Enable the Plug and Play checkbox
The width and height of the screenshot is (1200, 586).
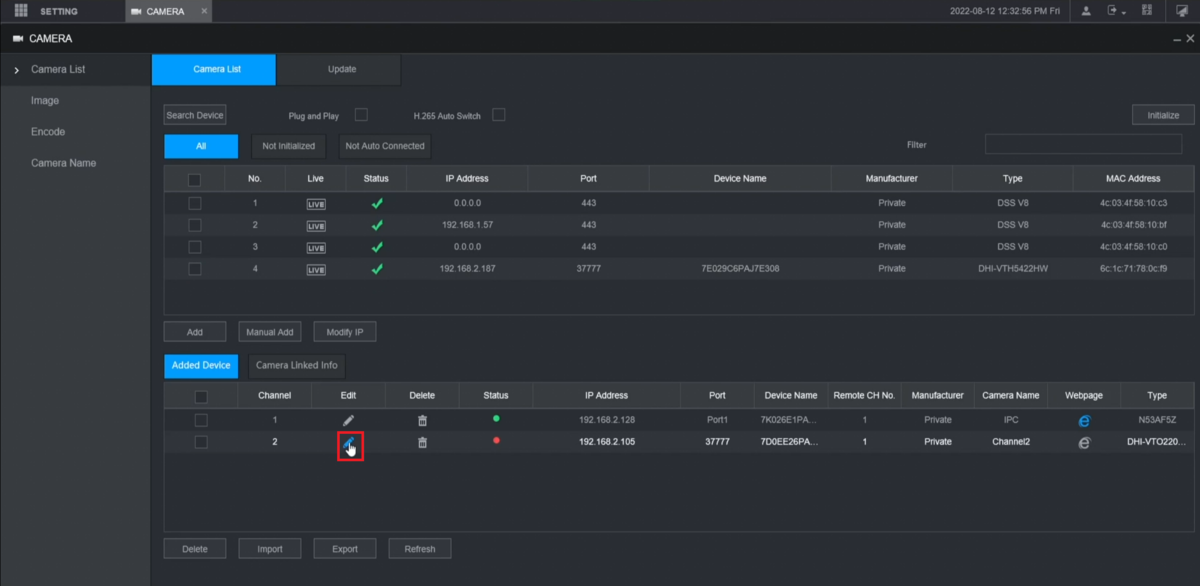point(361,115)
